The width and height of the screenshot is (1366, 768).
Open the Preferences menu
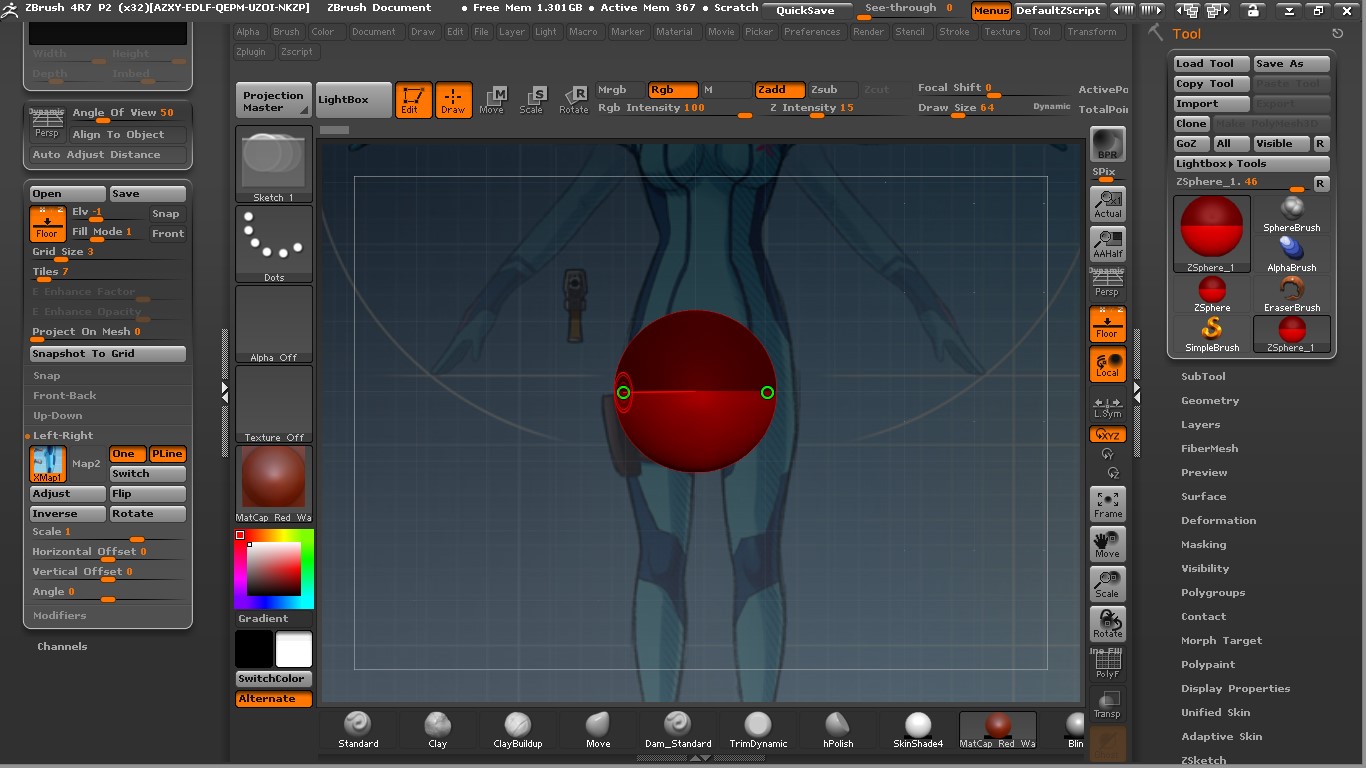(812, 32)
